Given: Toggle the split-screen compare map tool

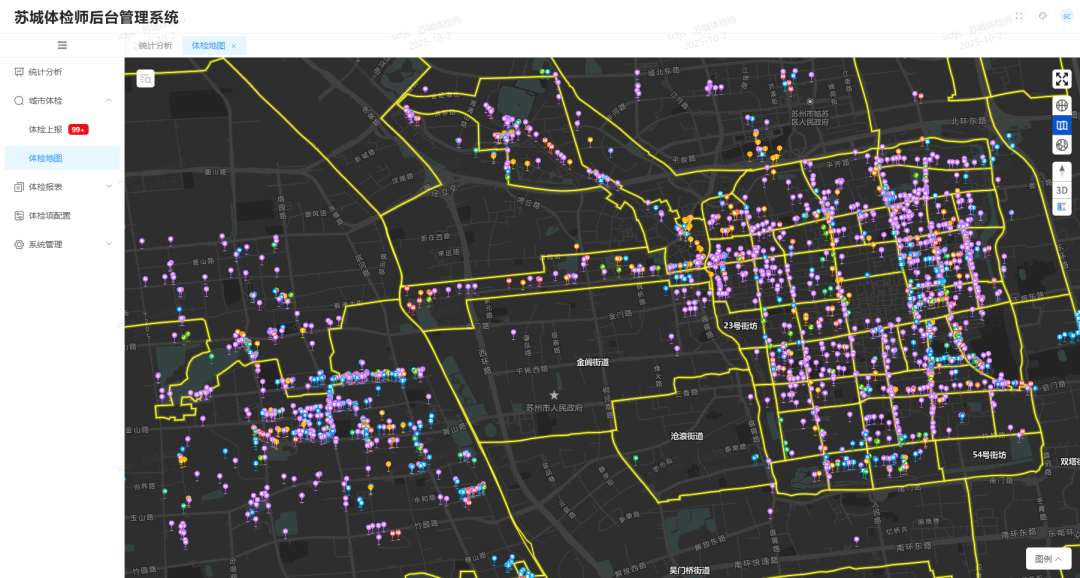Looking at the screenshot, I should tap(1062, 207).
